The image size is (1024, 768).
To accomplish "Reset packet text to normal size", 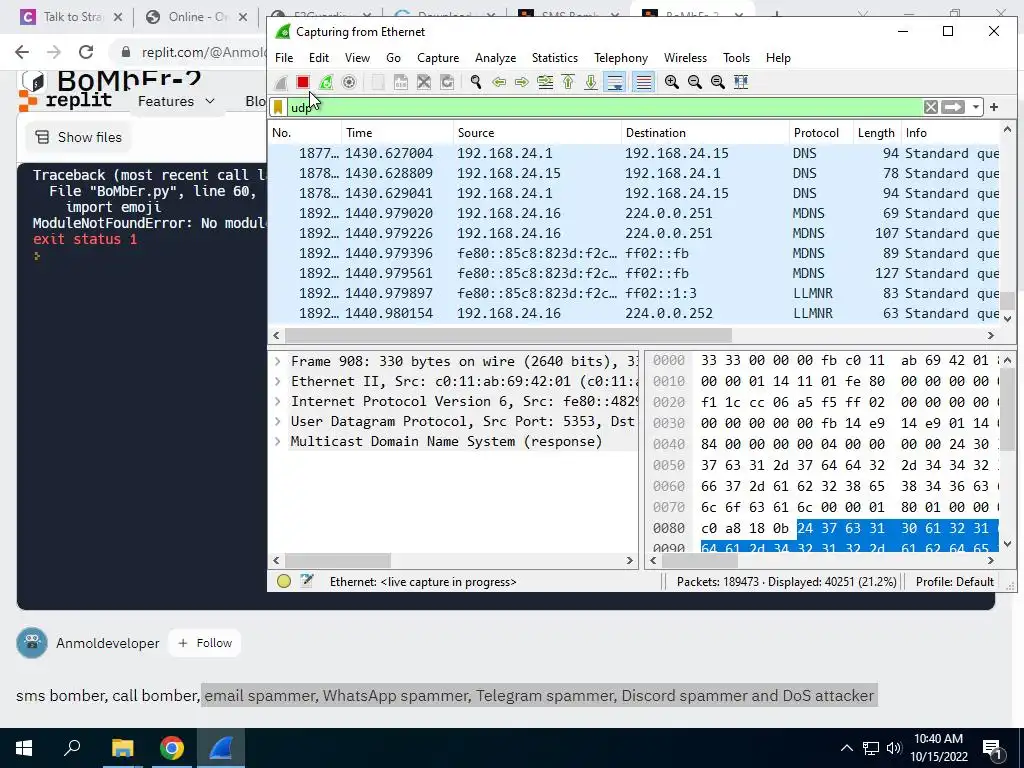I will pos(718,82).
